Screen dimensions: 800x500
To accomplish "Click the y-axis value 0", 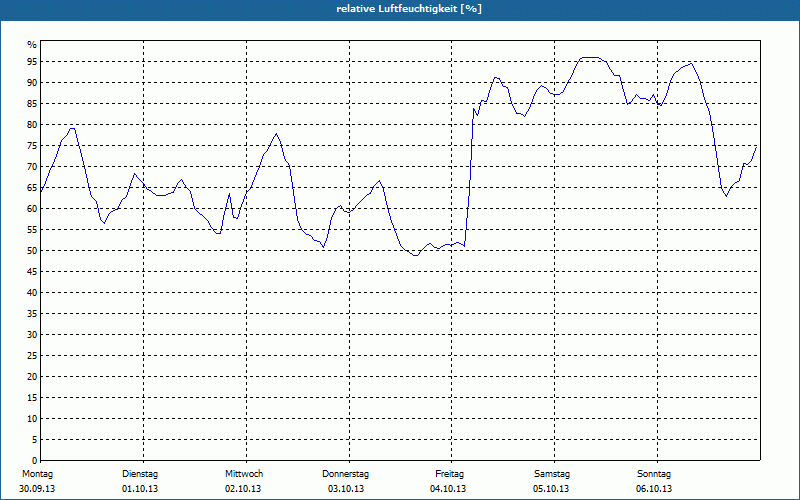I will (x=34, y=461).
